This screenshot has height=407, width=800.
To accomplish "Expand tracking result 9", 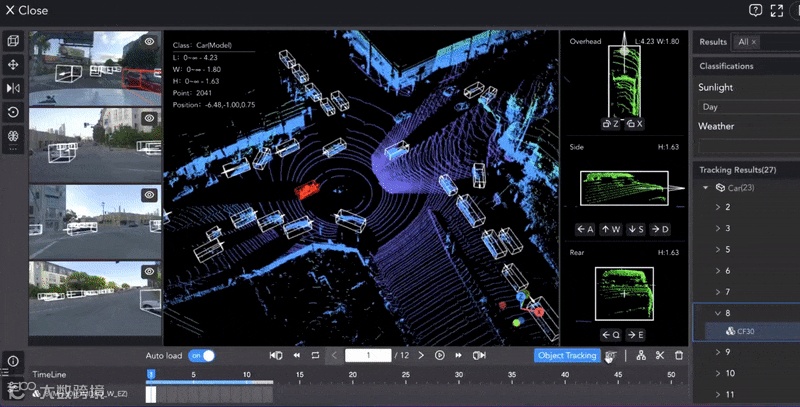I will click(x=718, y=352).
